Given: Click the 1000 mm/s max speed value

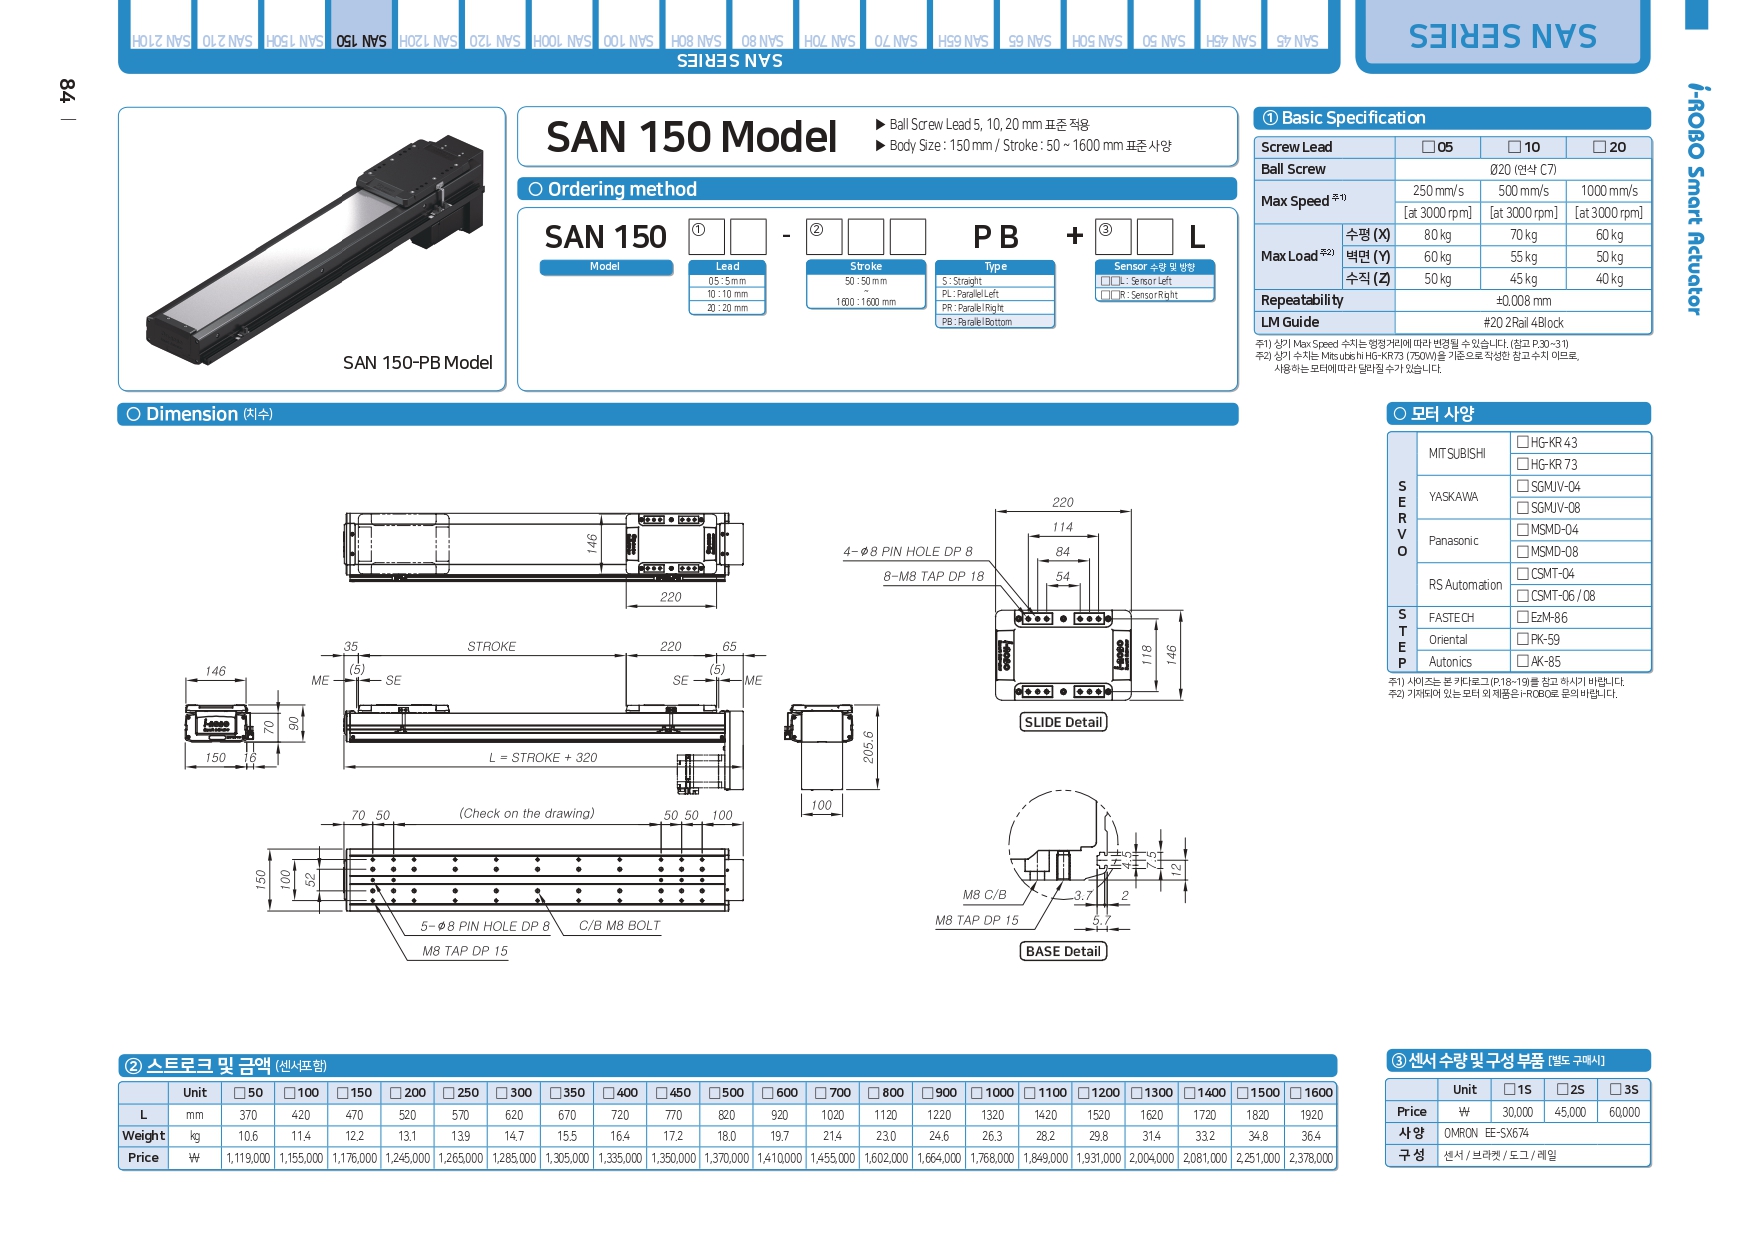Looking at the screenshot, I should click(x=1609, y=191).
